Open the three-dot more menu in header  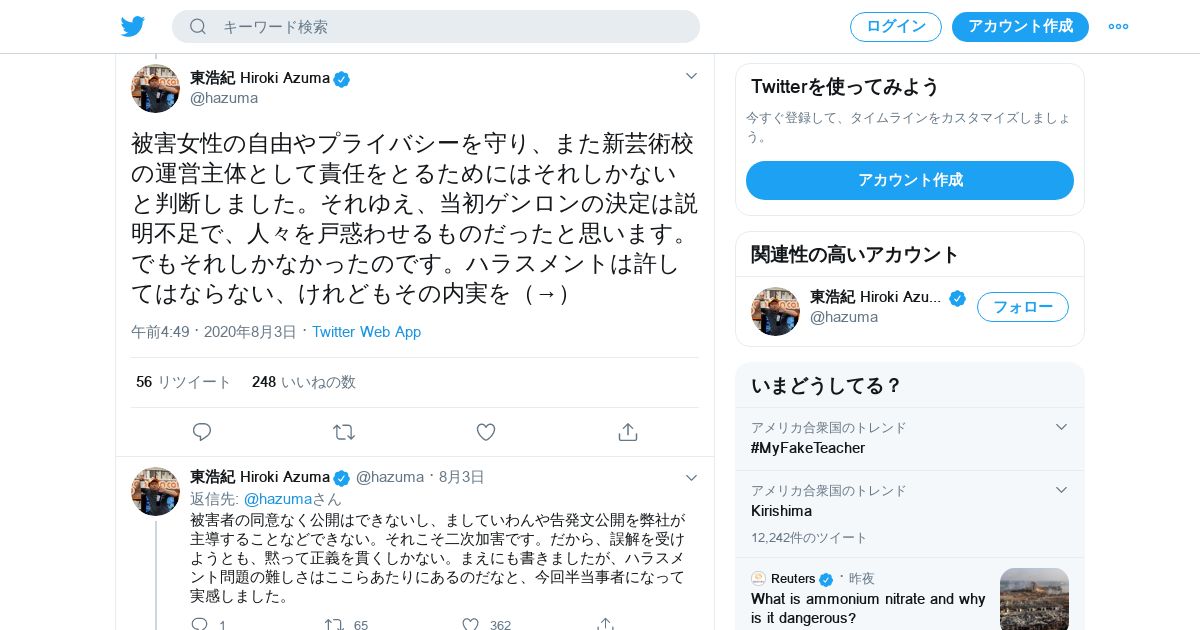pyautogui.click(x=1118, y=26)
